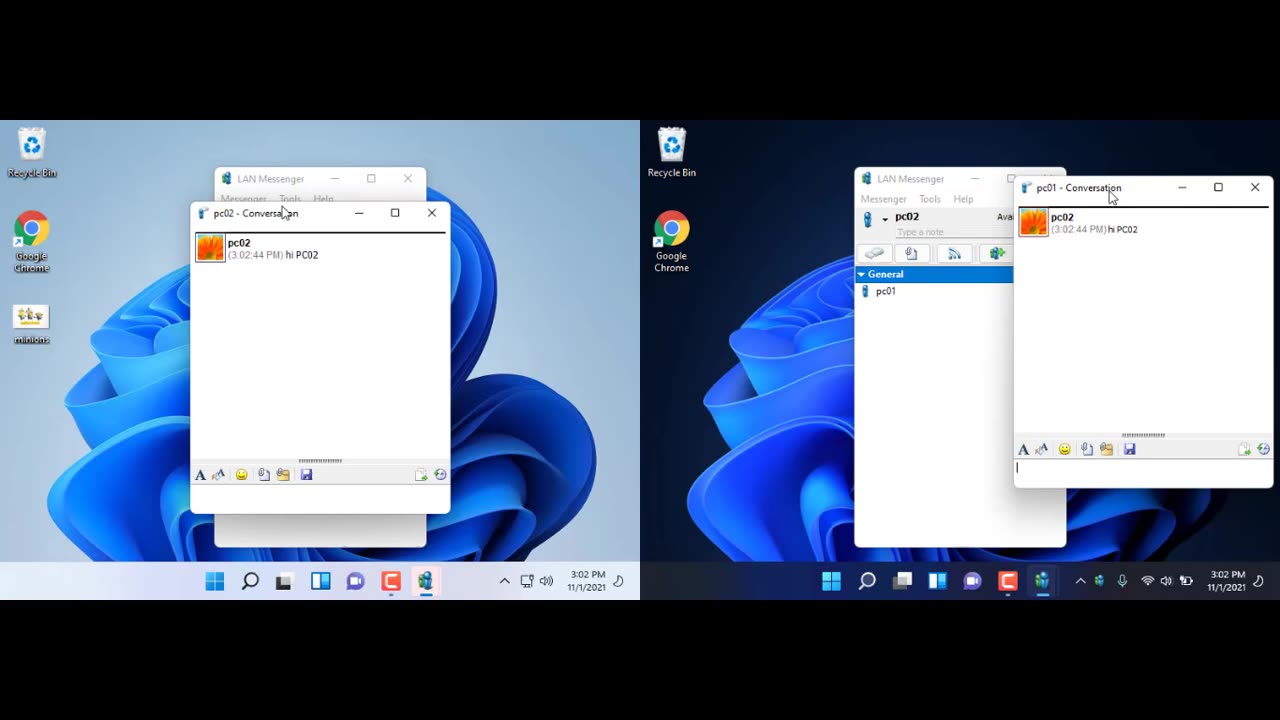Open Teams Chat on the left taskbar
1280x720 pixels.
[355, 581]
